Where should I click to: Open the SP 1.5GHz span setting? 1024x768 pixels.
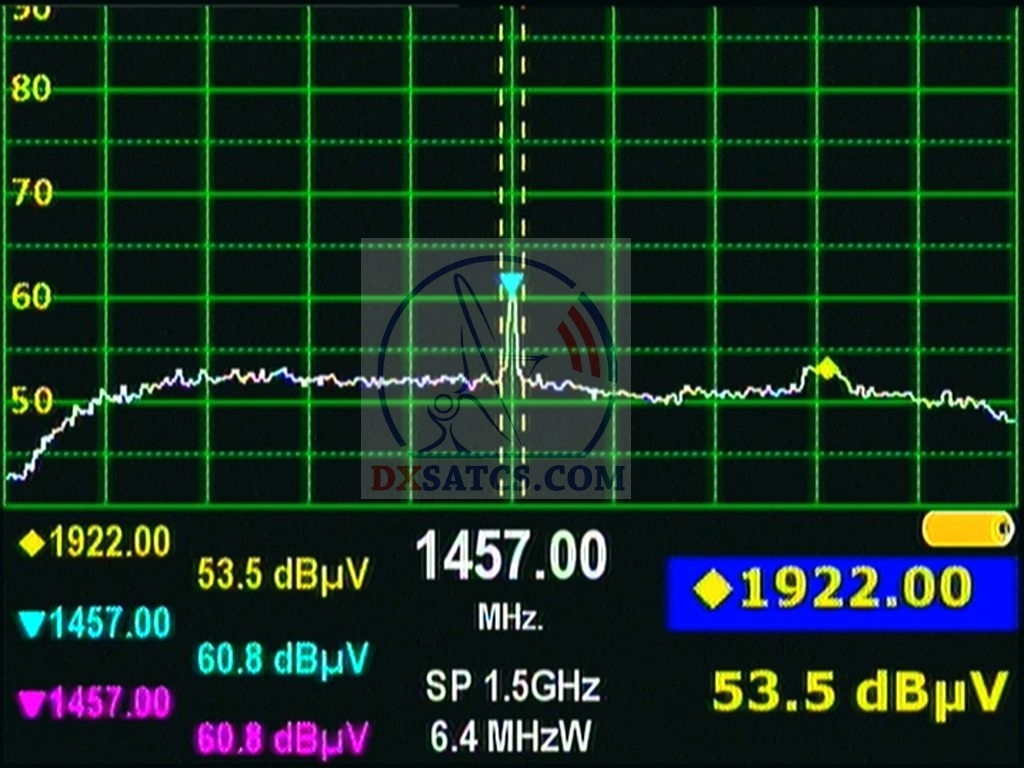pyautogui.click(x=512, y=687)
